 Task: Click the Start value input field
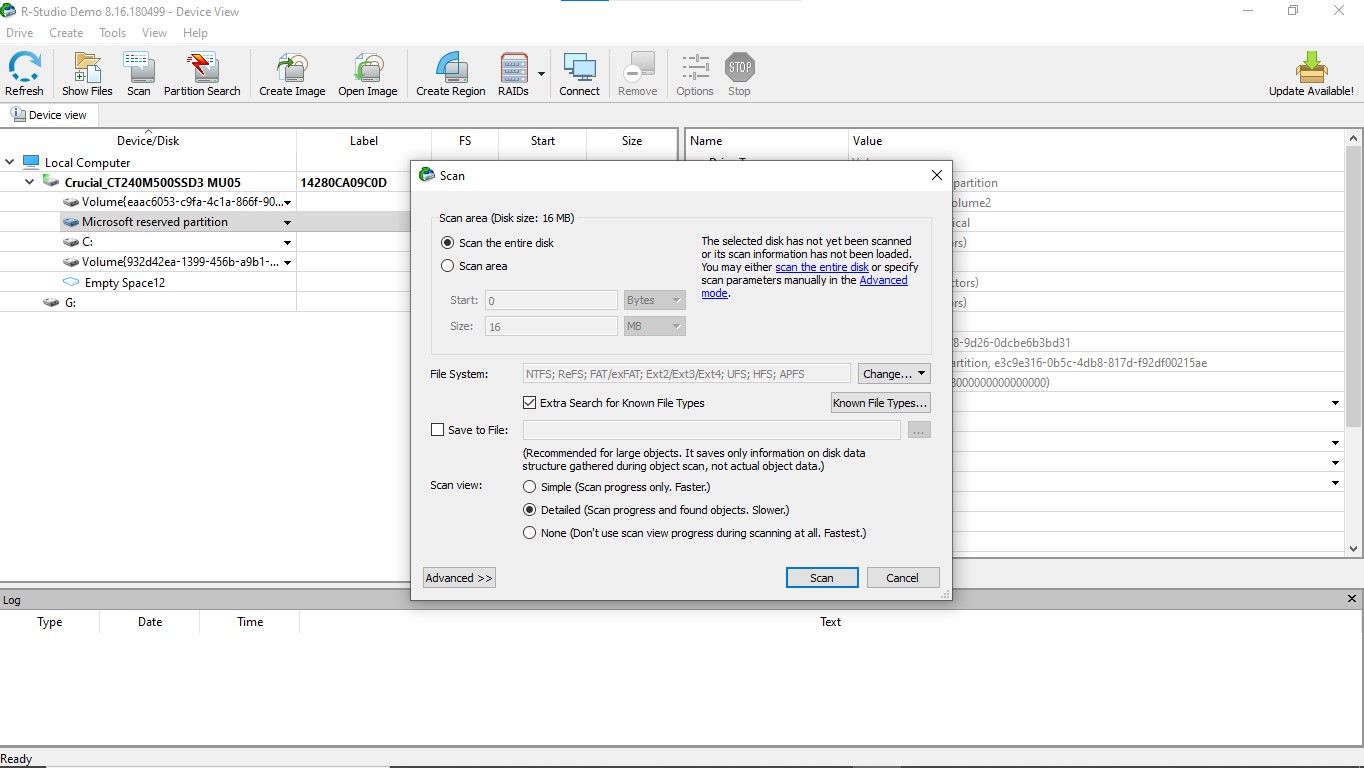point(551,300)
